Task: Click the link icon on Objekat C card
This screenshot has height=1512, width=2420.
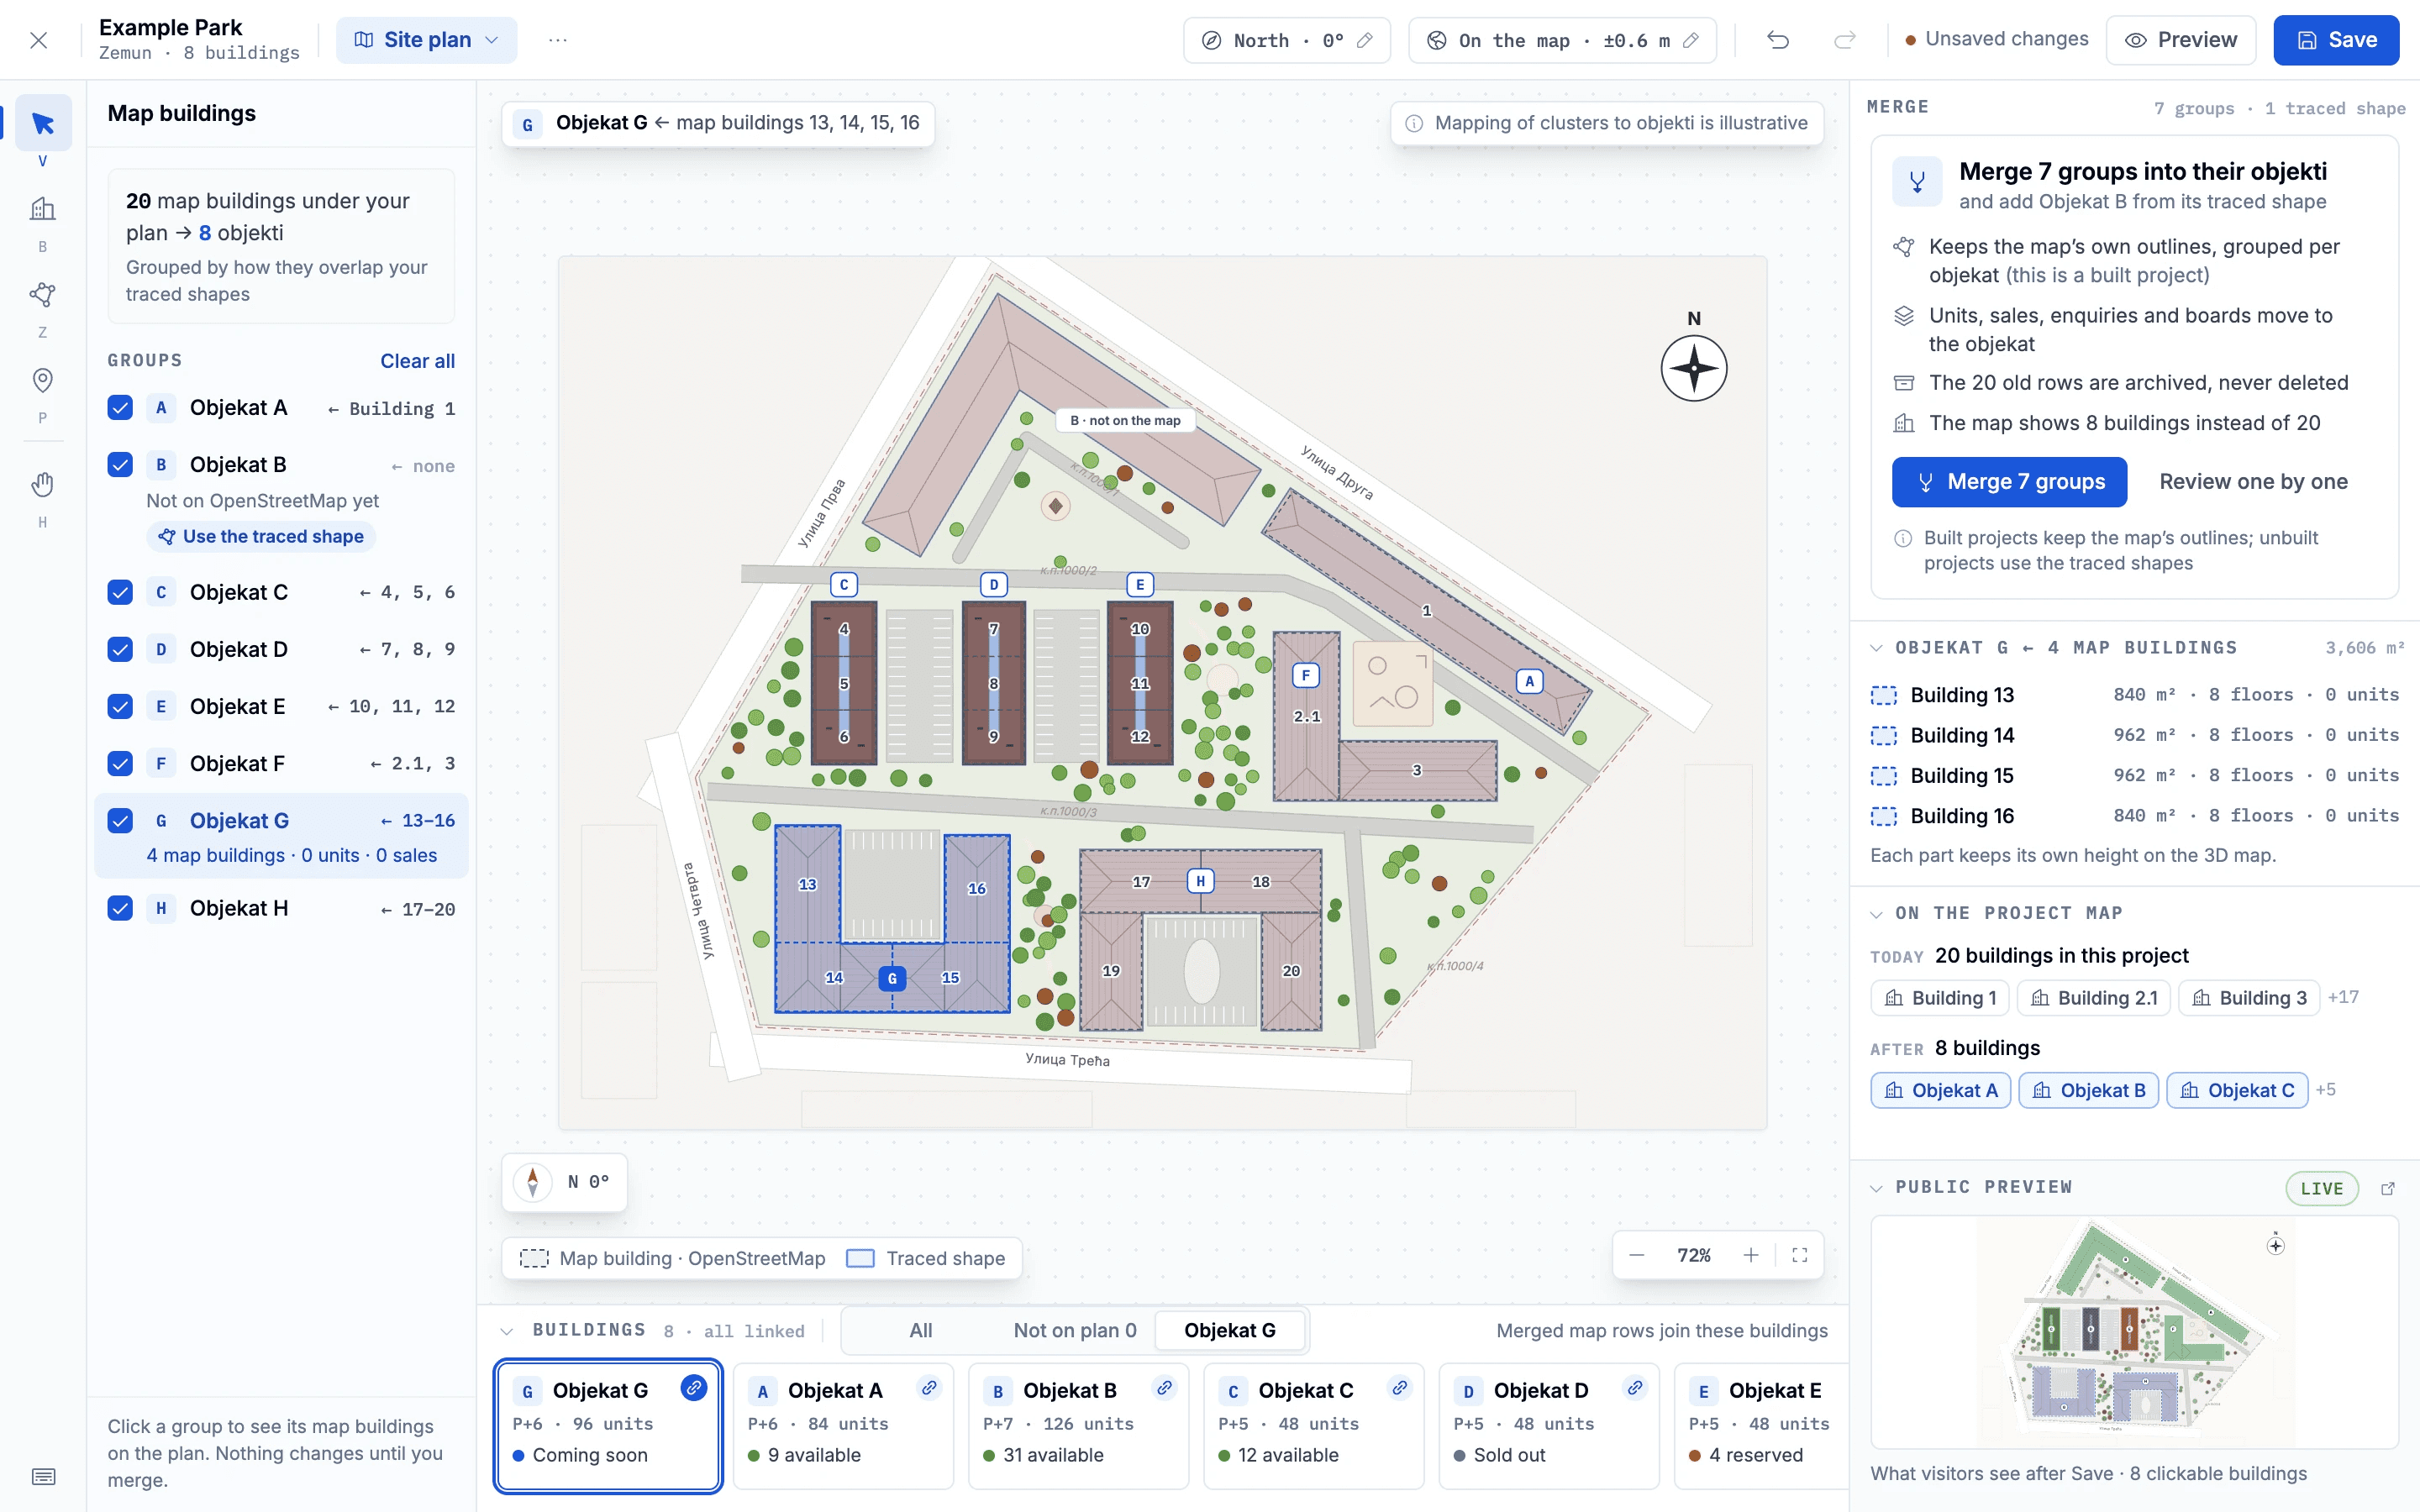Action: (1400, 1388)
